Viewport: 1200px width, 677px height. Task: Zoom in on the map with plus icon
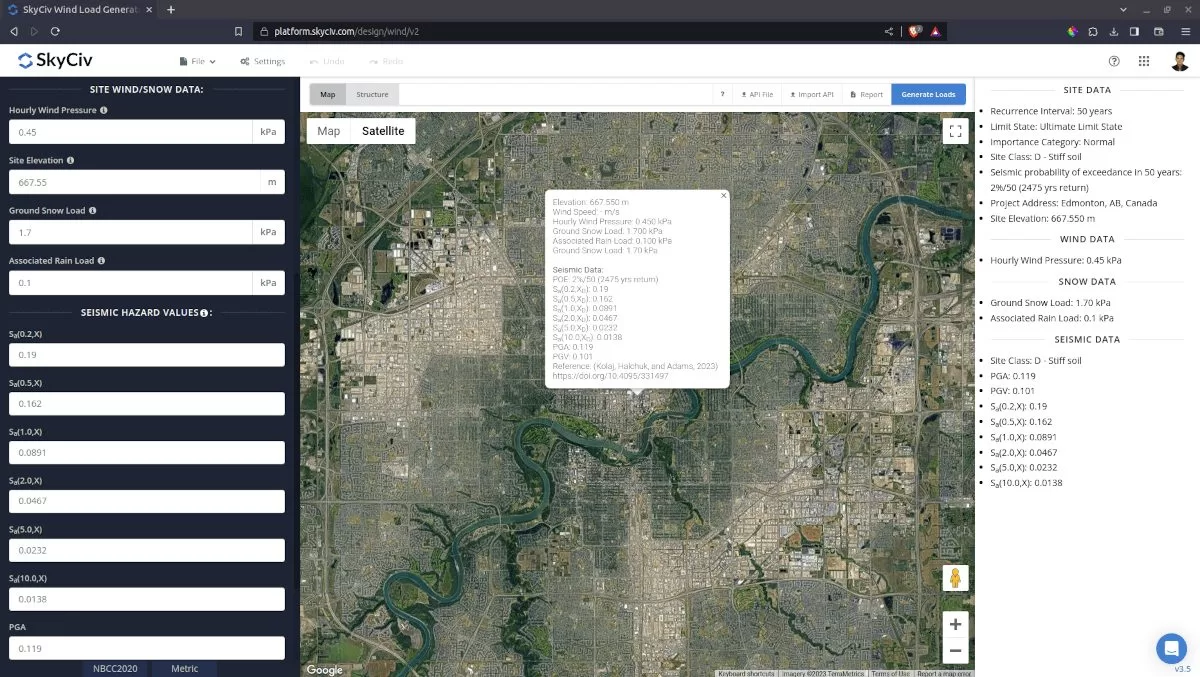click(955, 623)
